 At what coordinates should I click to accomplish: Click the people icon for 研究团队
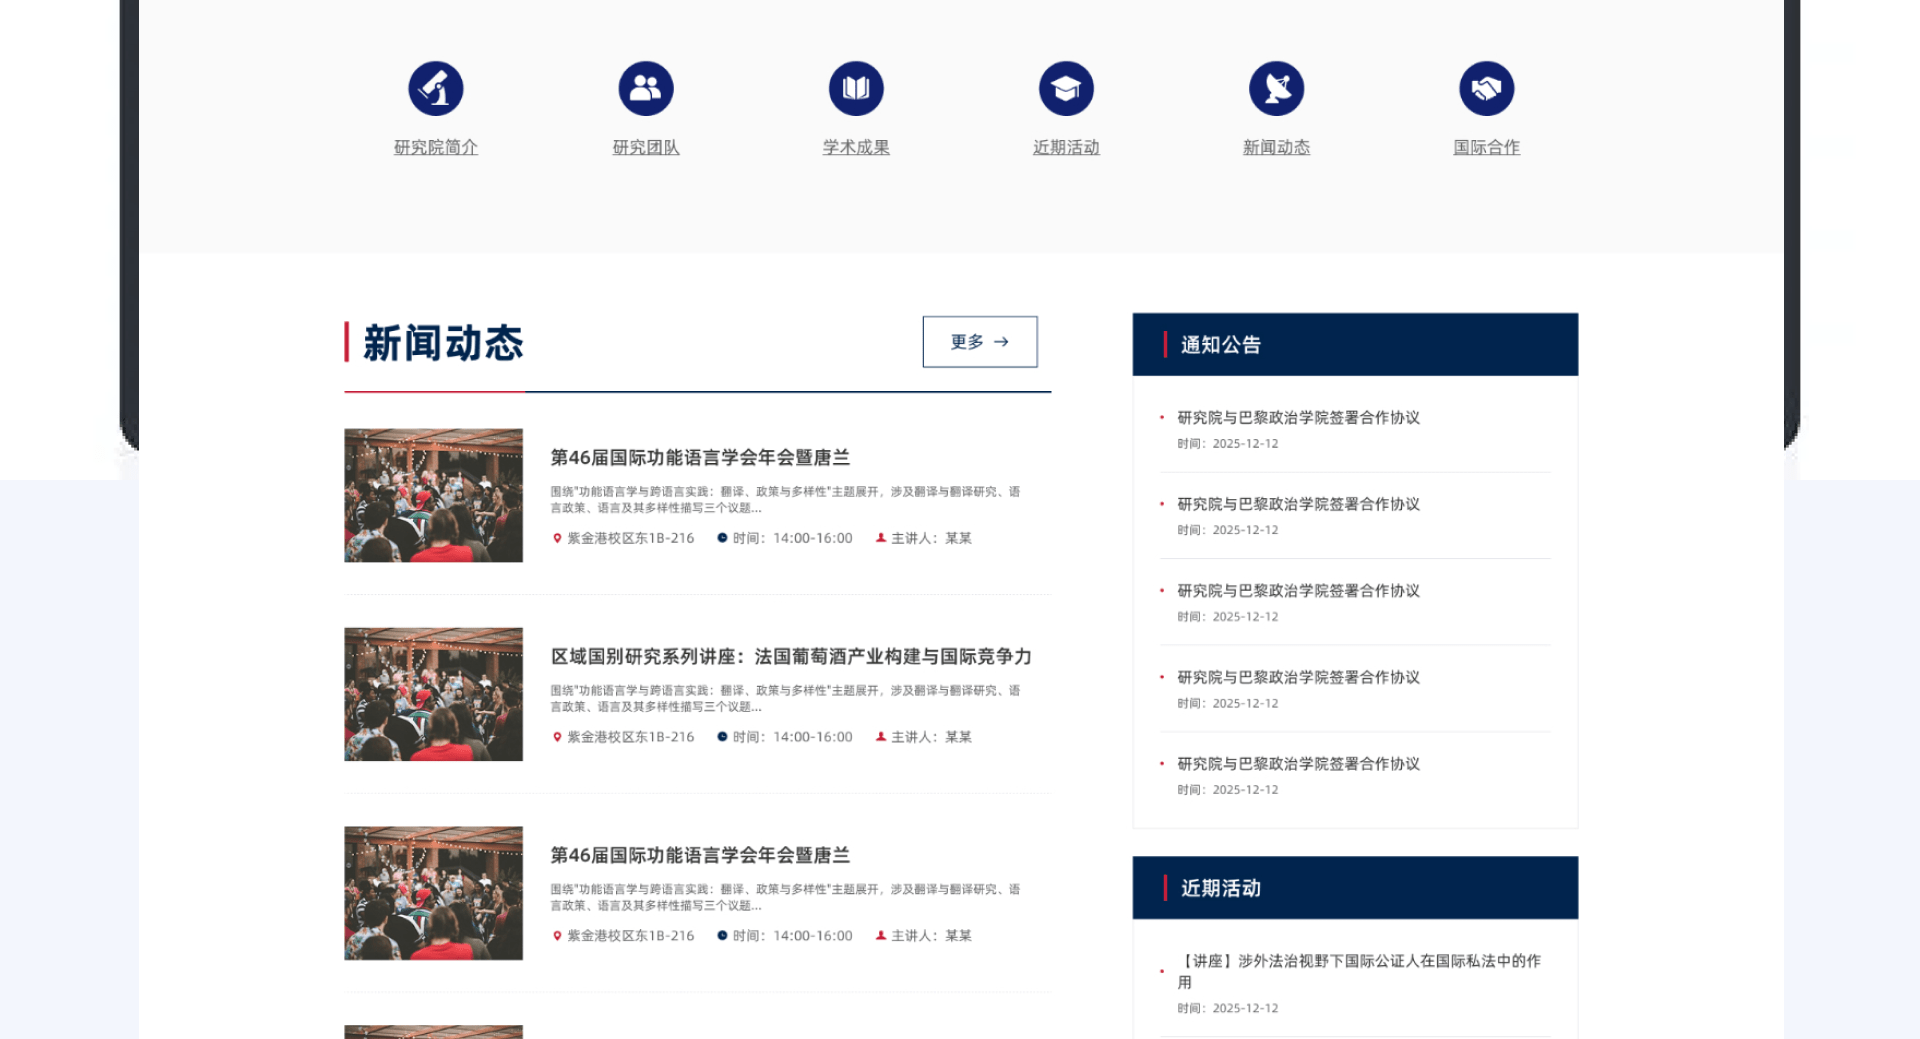646,88
